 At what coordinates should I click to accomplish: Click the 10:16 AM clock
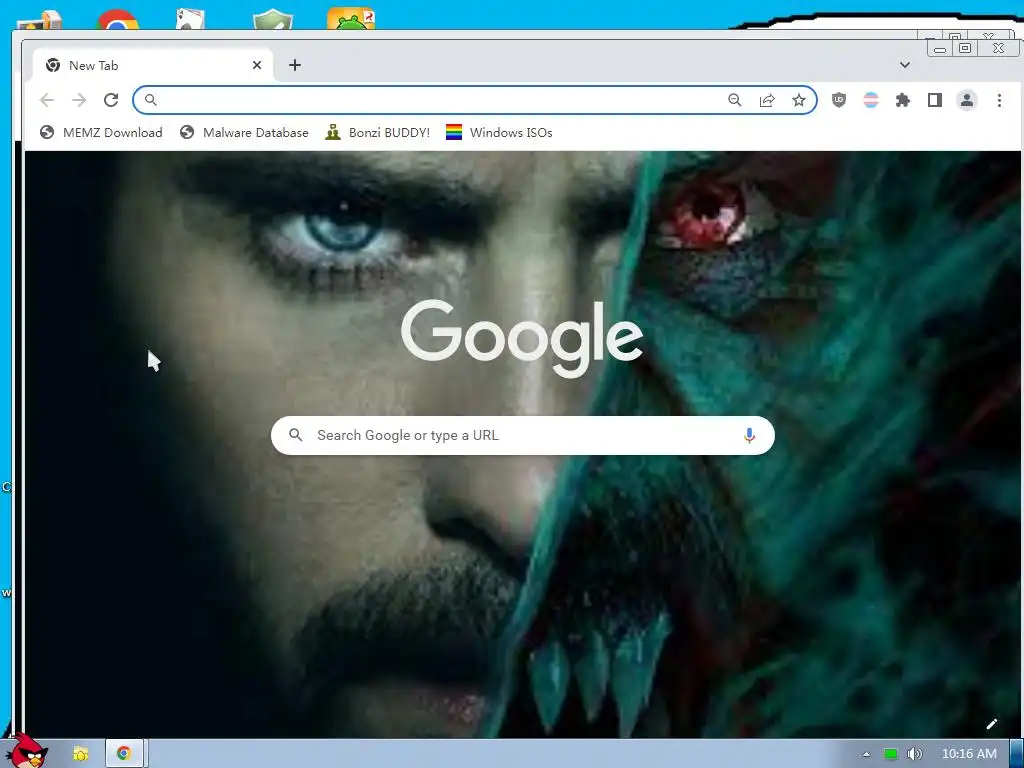pyautogui.click(x=969, y=754)
